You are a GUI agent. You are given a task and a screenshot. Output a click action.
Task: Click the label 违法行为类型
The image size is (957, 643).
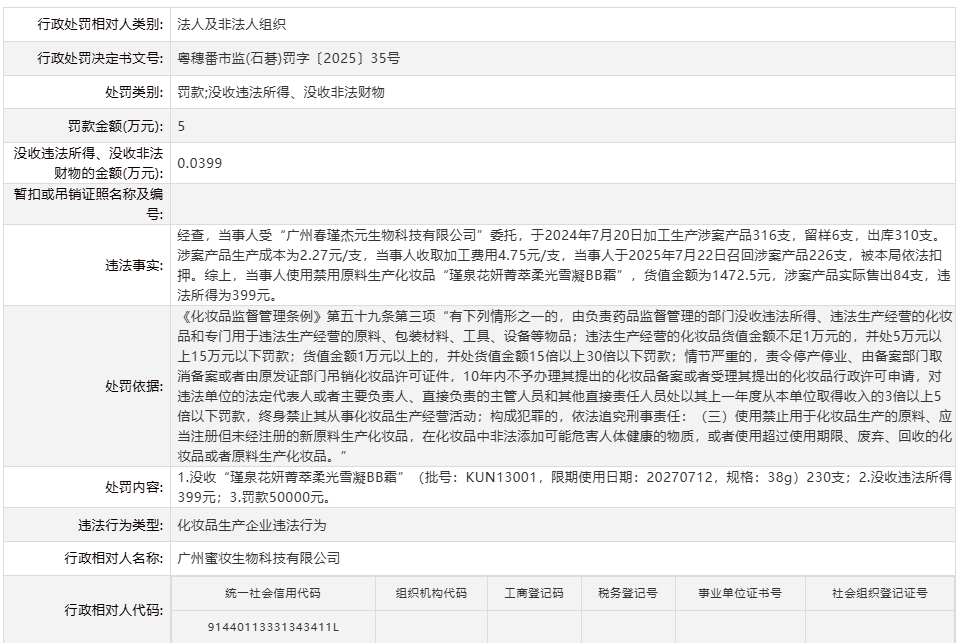tap(120, 525)
